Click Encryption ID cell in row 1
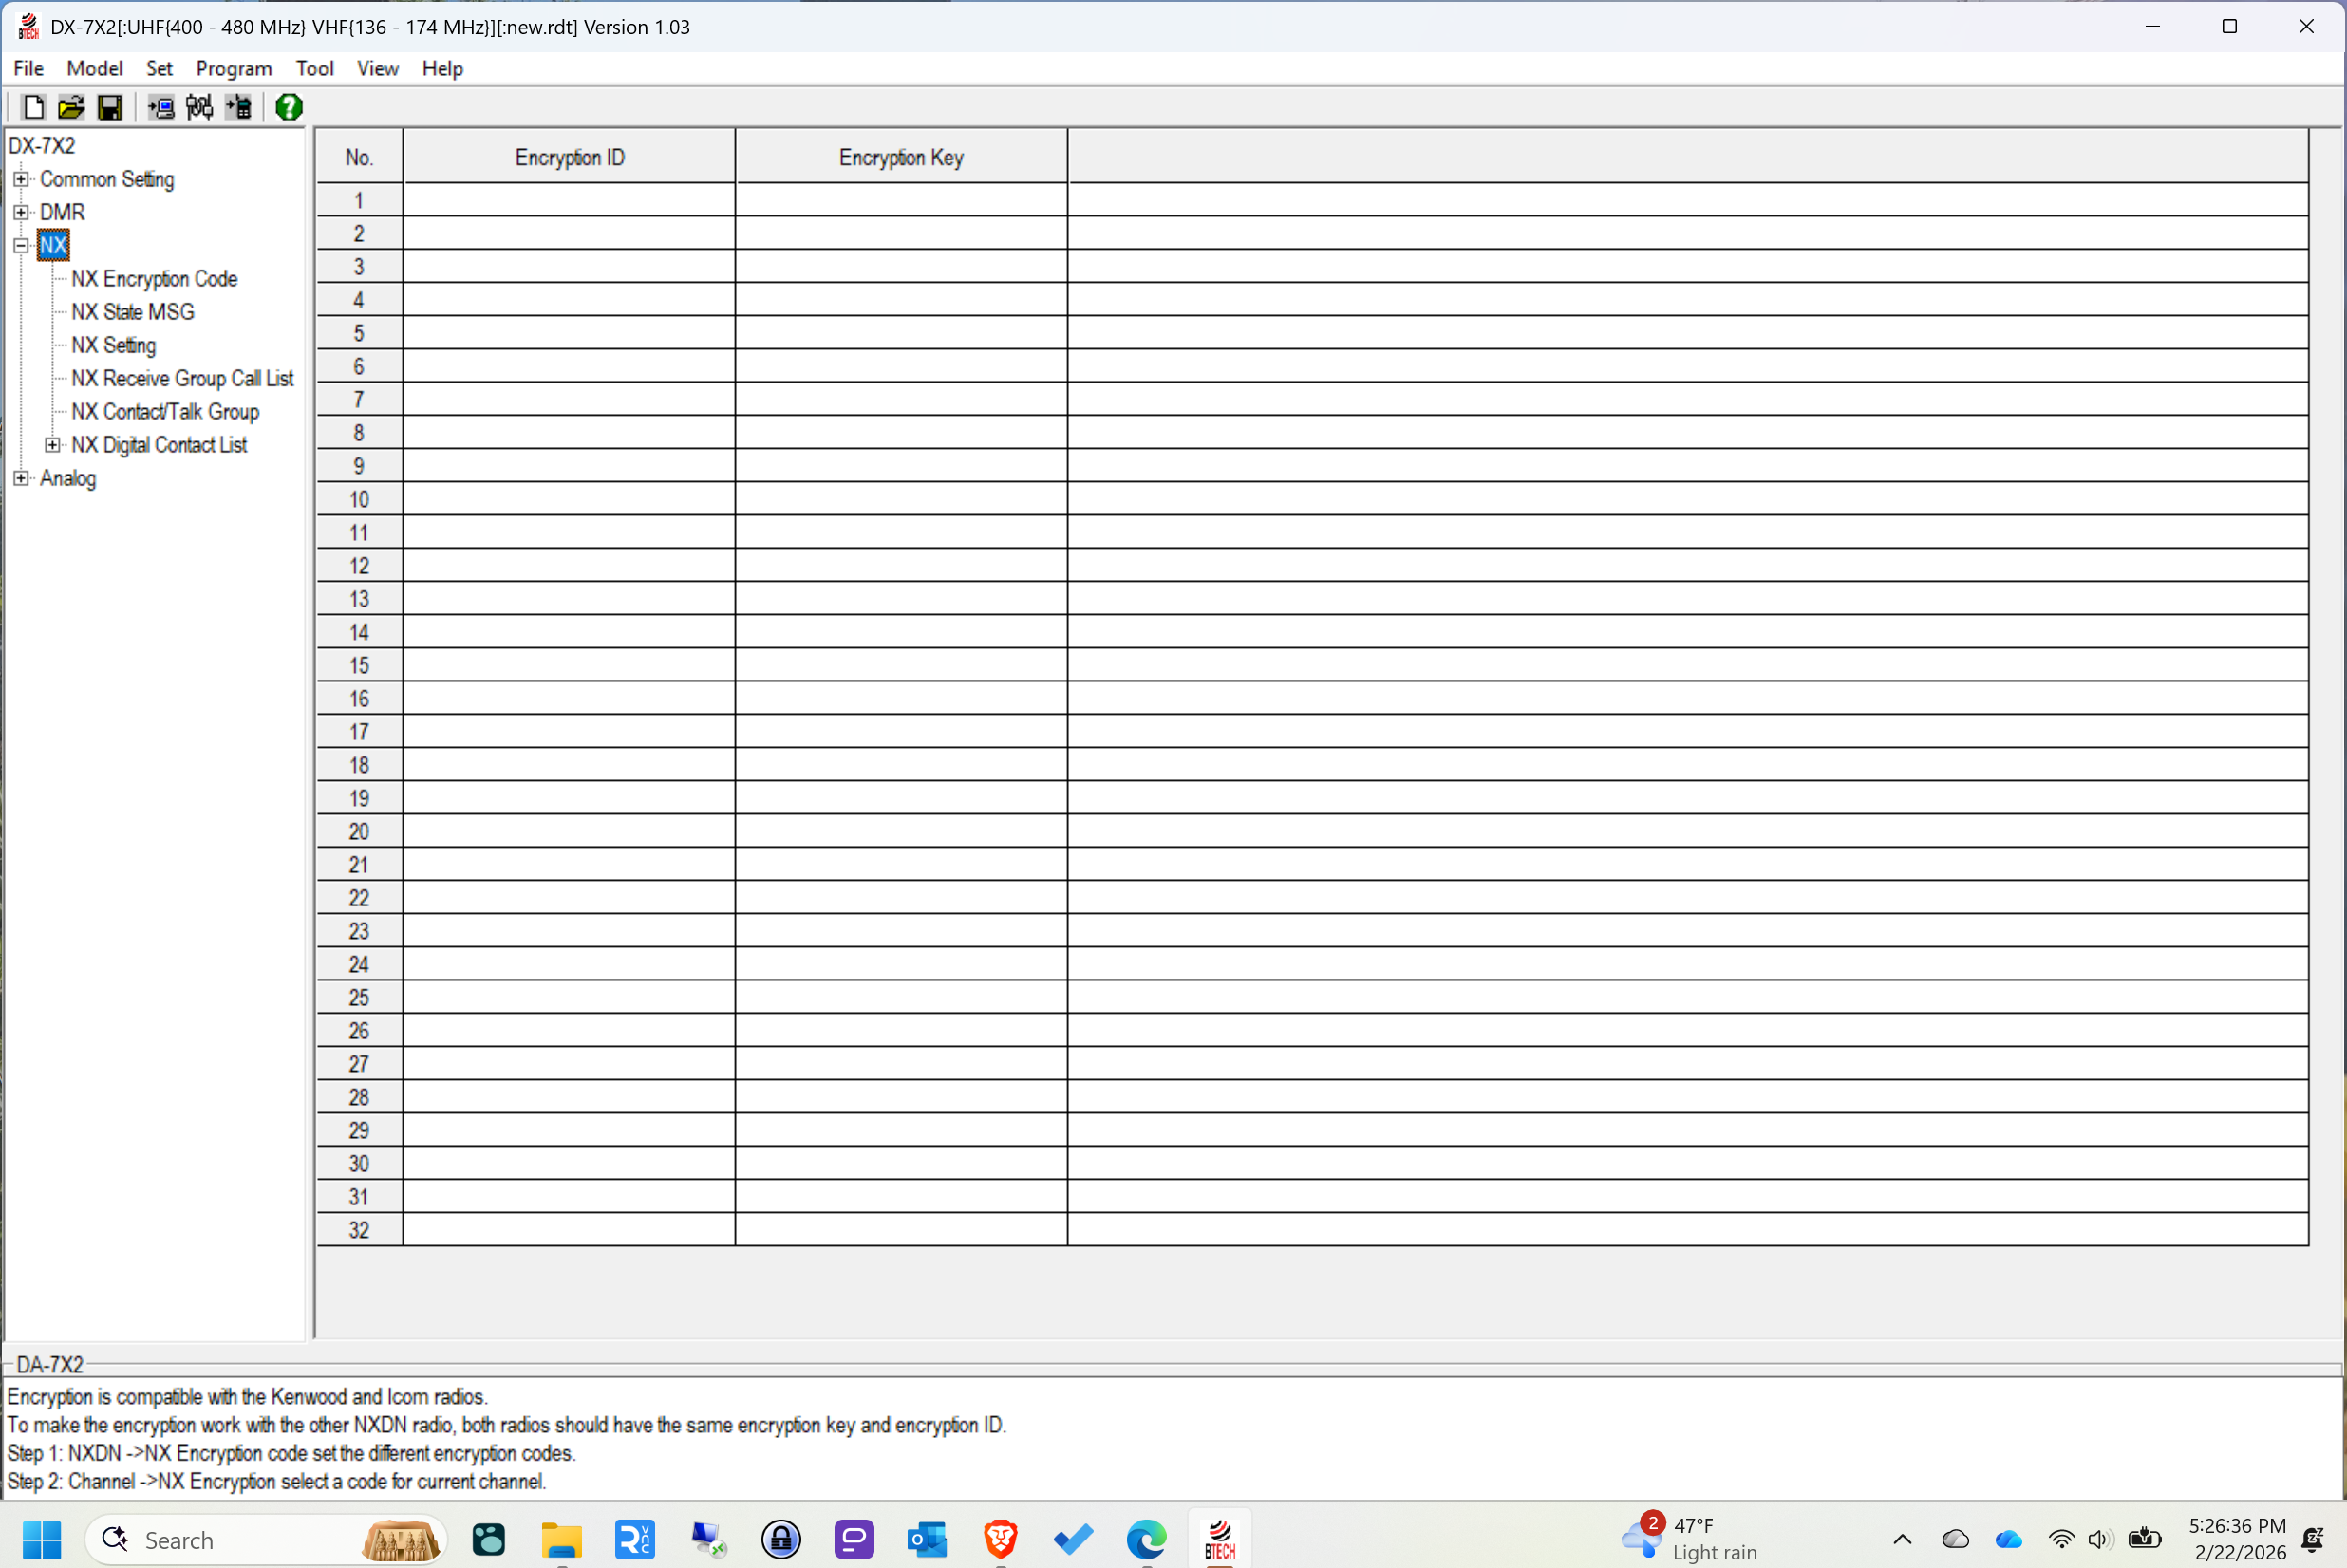Viewport: 2347px width, 1568px height. [569, 200]
